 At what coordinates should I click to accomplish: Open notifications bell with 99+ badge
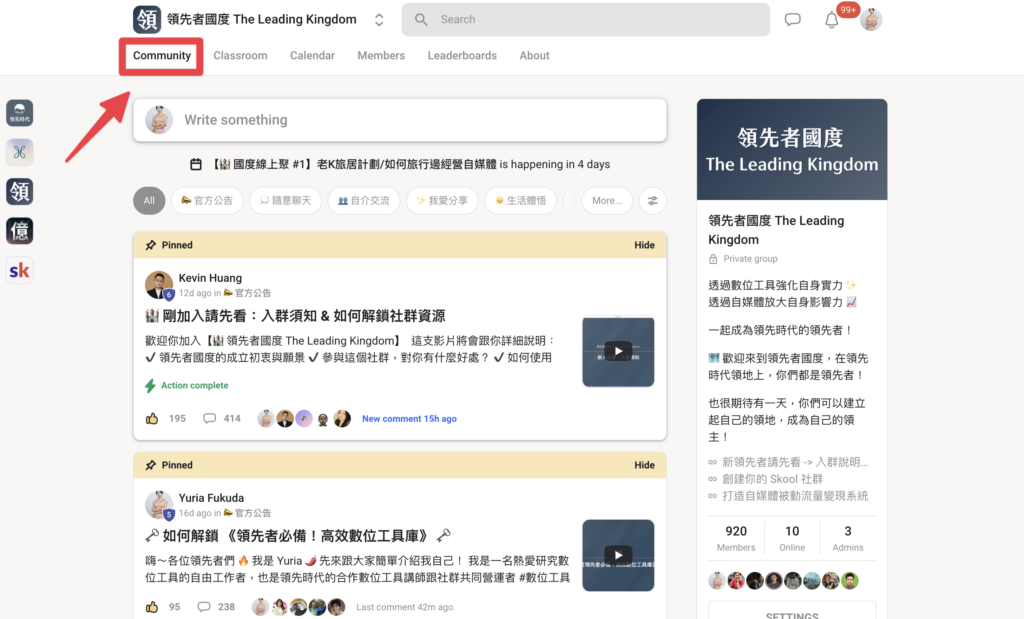[x=831, y=20]
